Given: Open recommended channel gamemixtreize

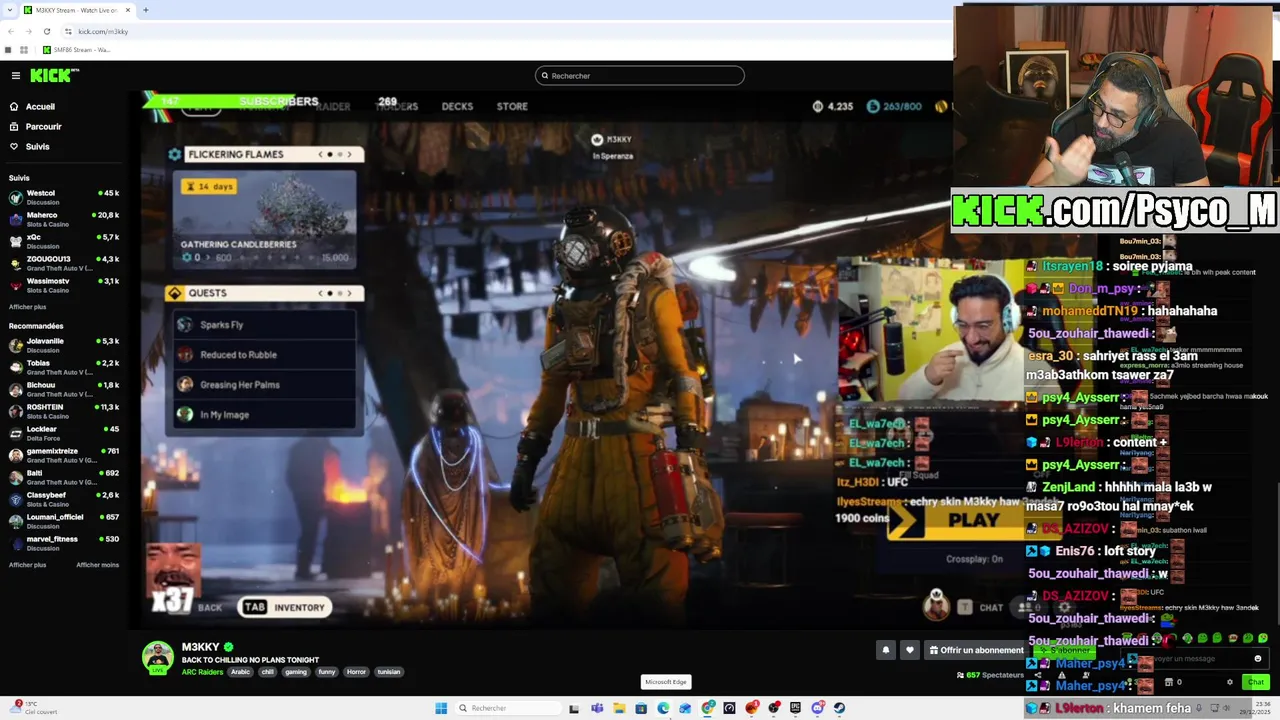Looking at the screenshot, I should pyautogui.click(x=64, y=454).
